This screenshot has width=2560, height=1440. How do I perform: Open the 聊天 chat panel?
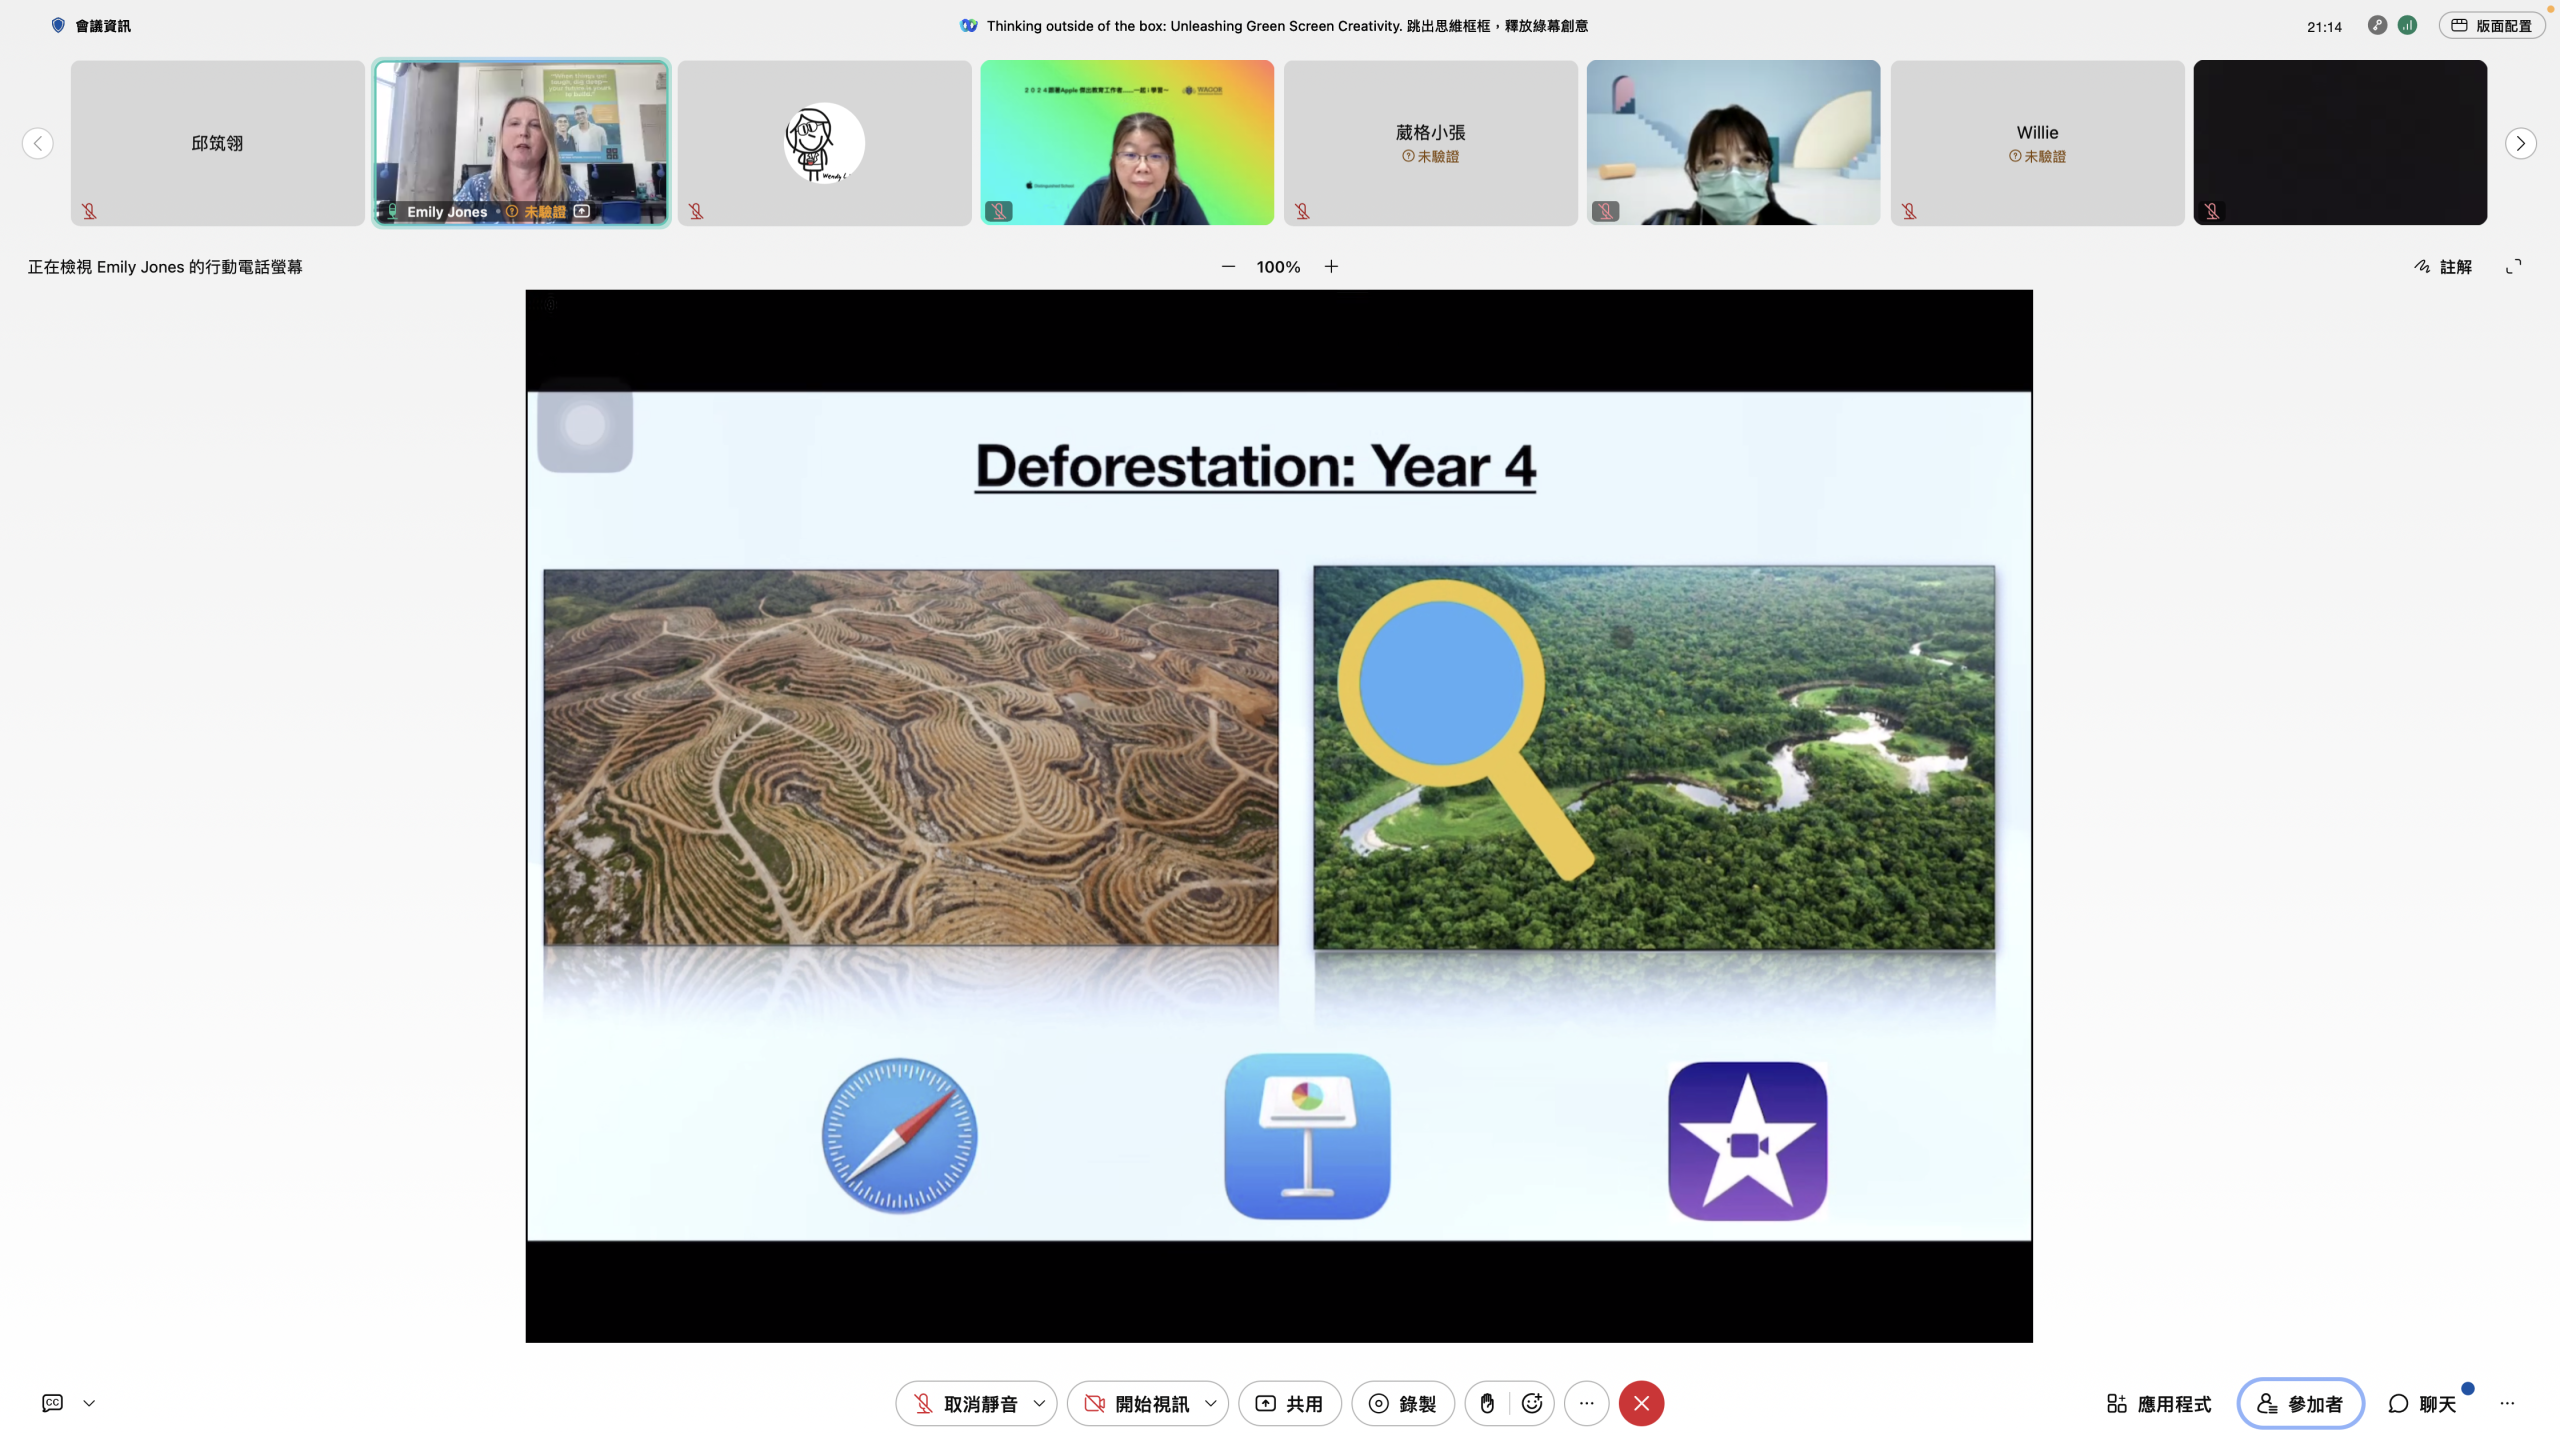(x=2422, y=1403)
